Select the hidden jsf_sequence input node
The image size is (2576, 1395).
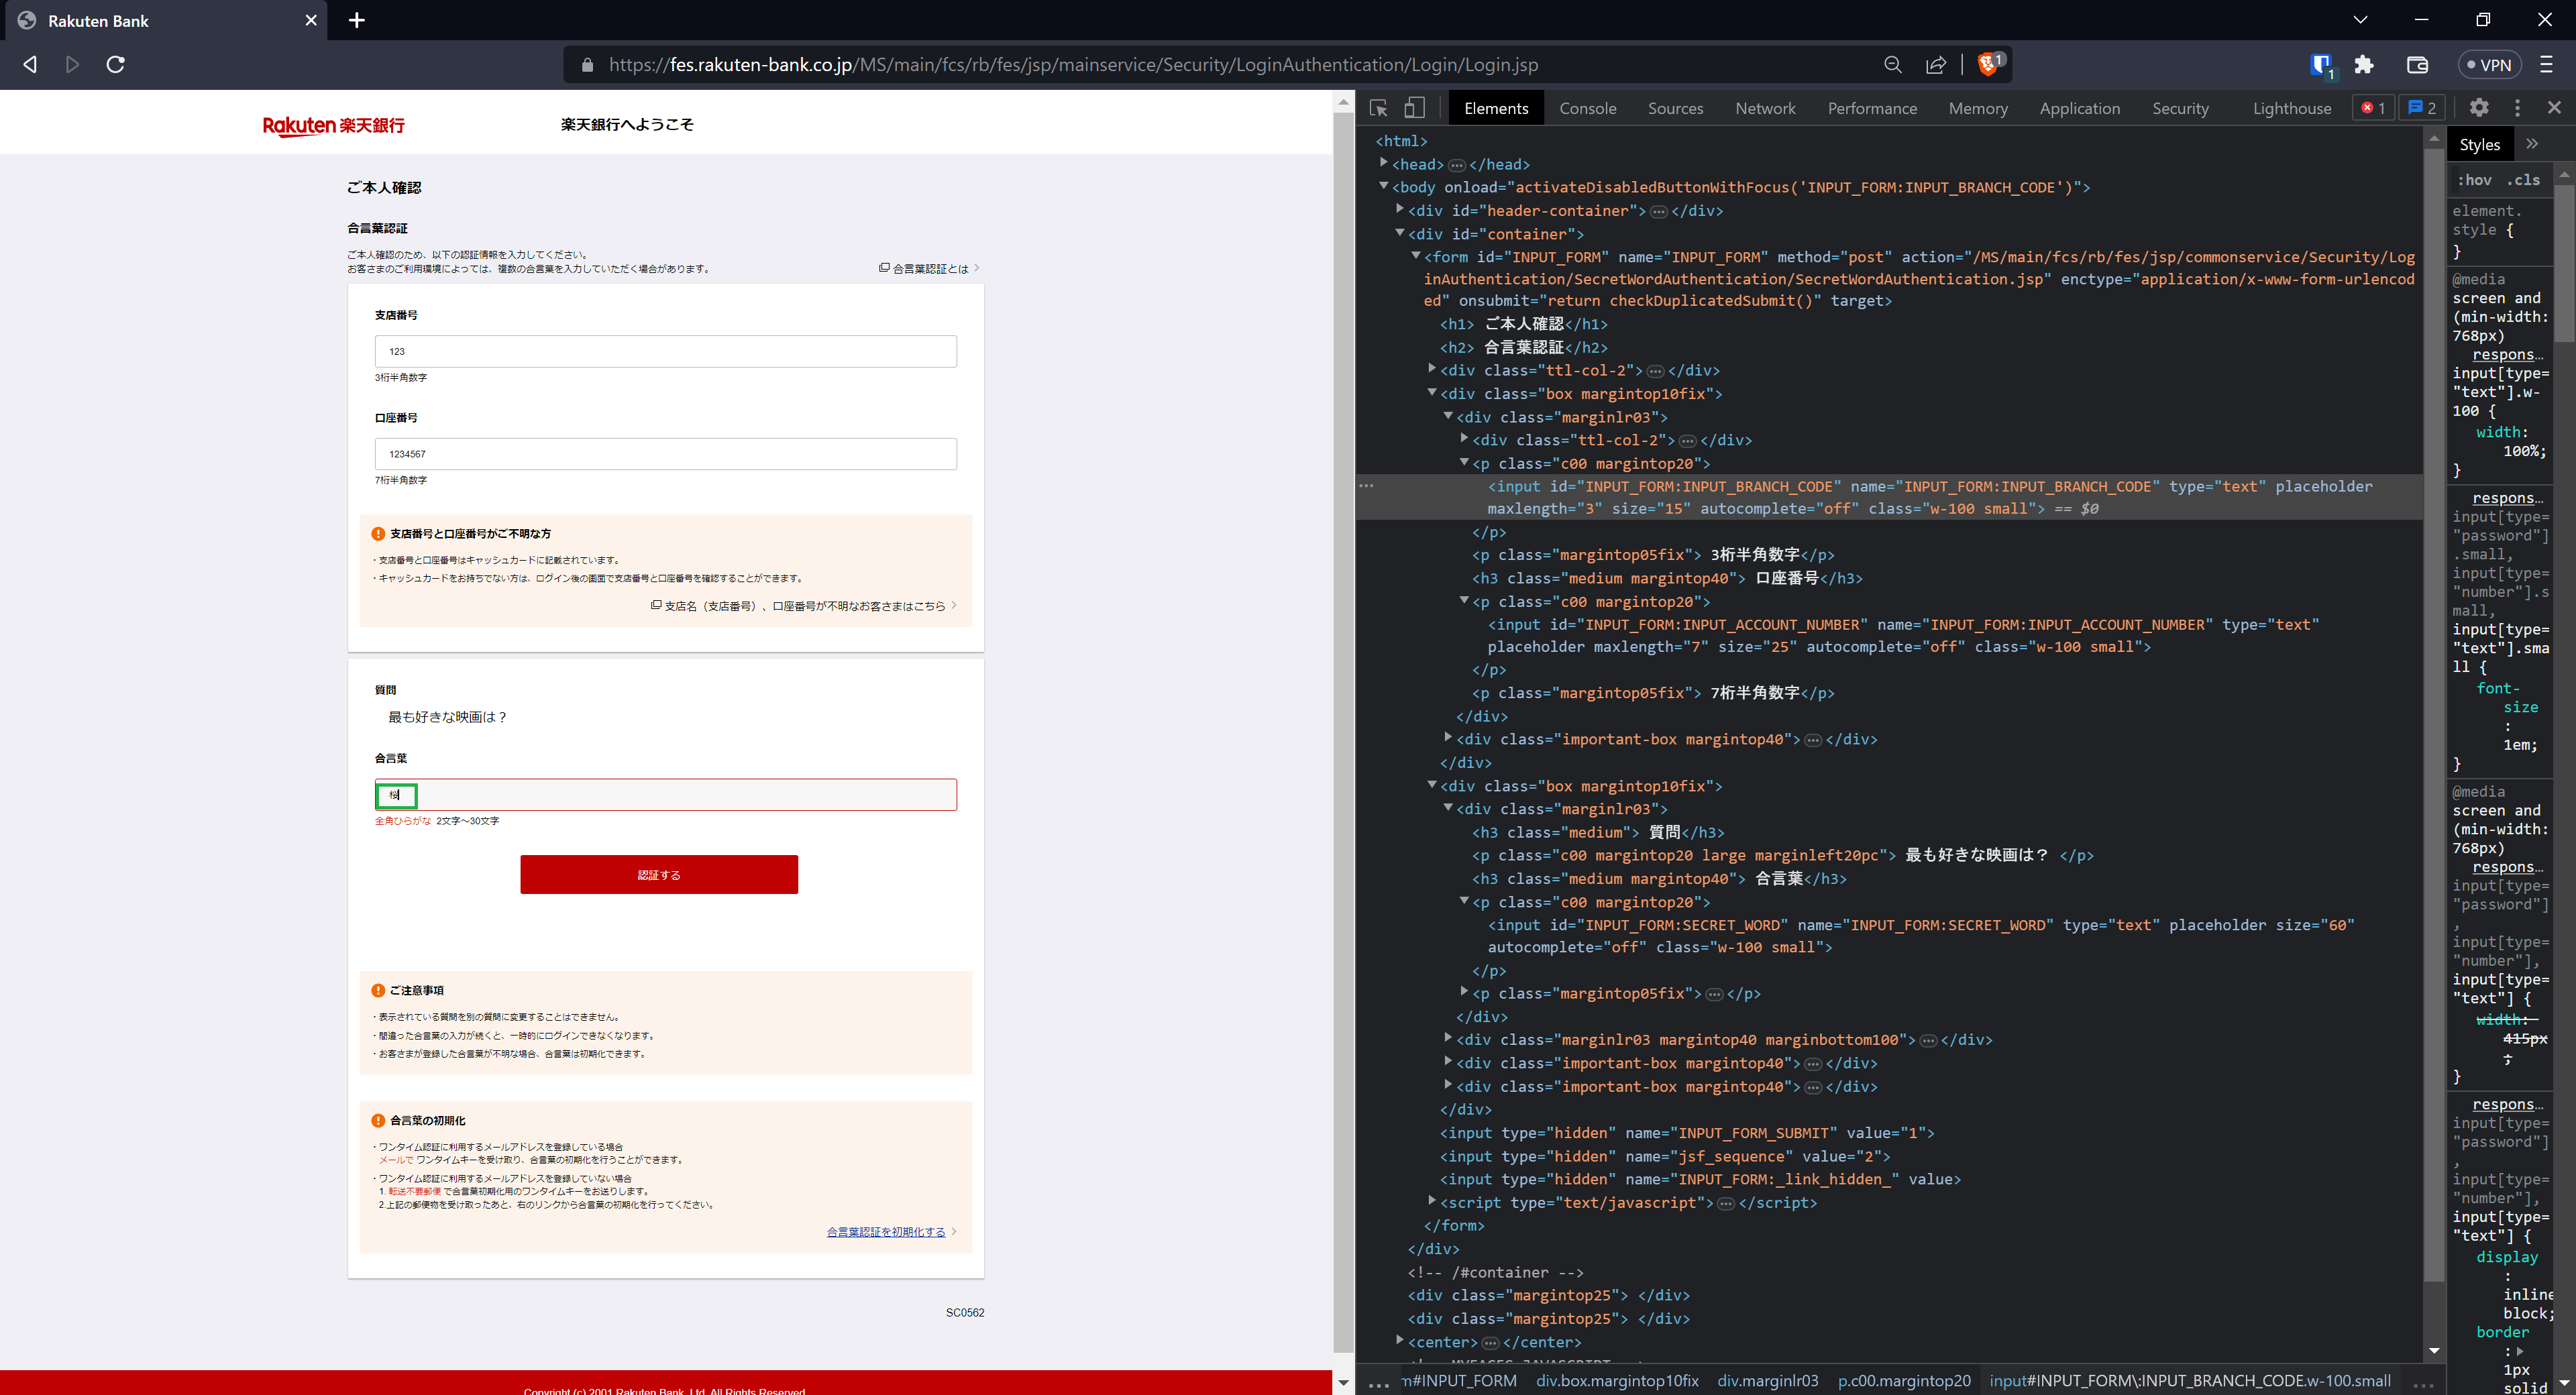[1665, 1156]
